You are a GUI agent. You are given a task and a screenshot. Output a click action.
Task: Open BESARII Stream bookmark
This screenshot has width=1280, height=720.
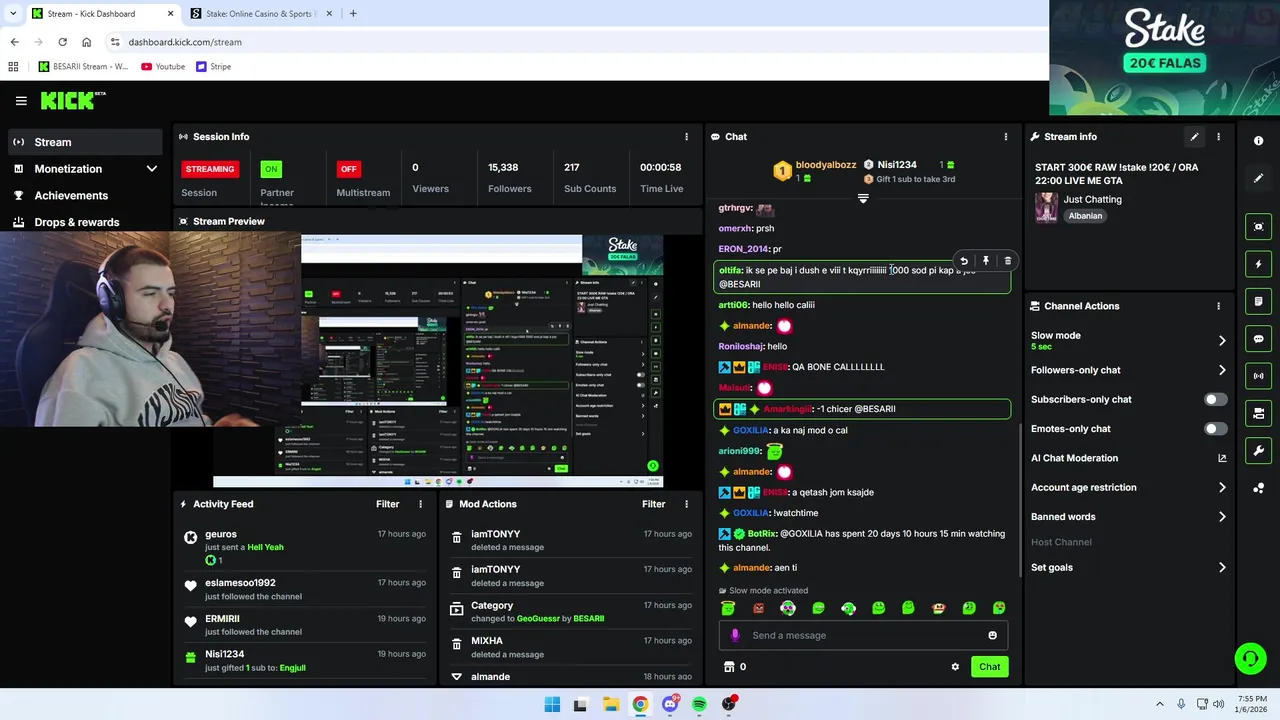83,67
